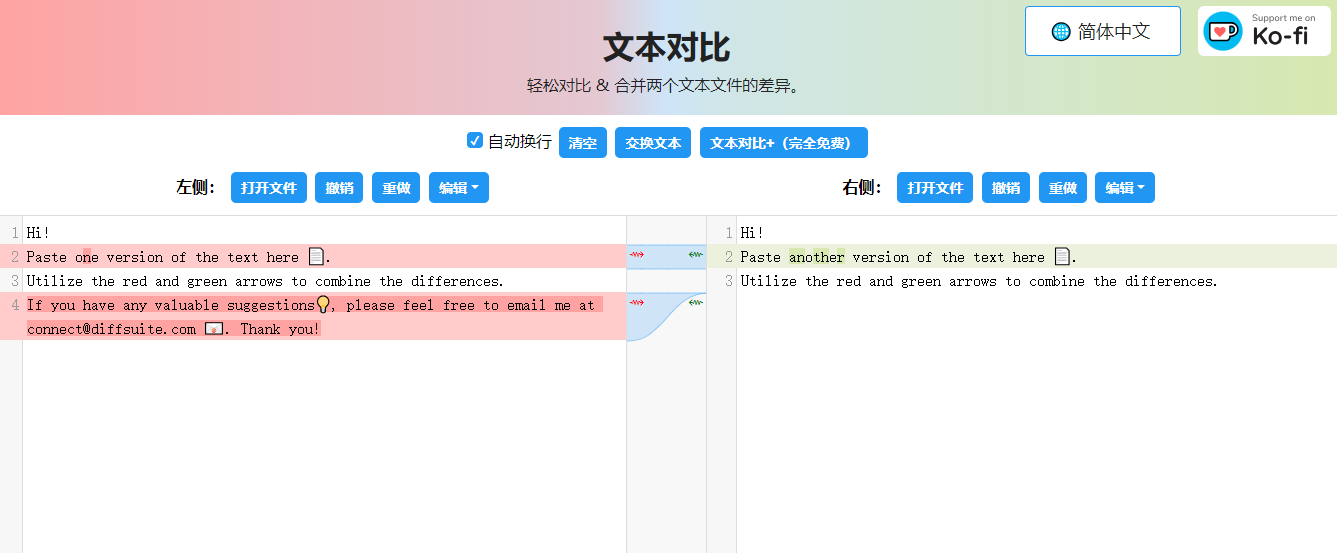1337x553 pixels.
Task: Click the right side 撤销 button
Action: tap(1006, 188)
